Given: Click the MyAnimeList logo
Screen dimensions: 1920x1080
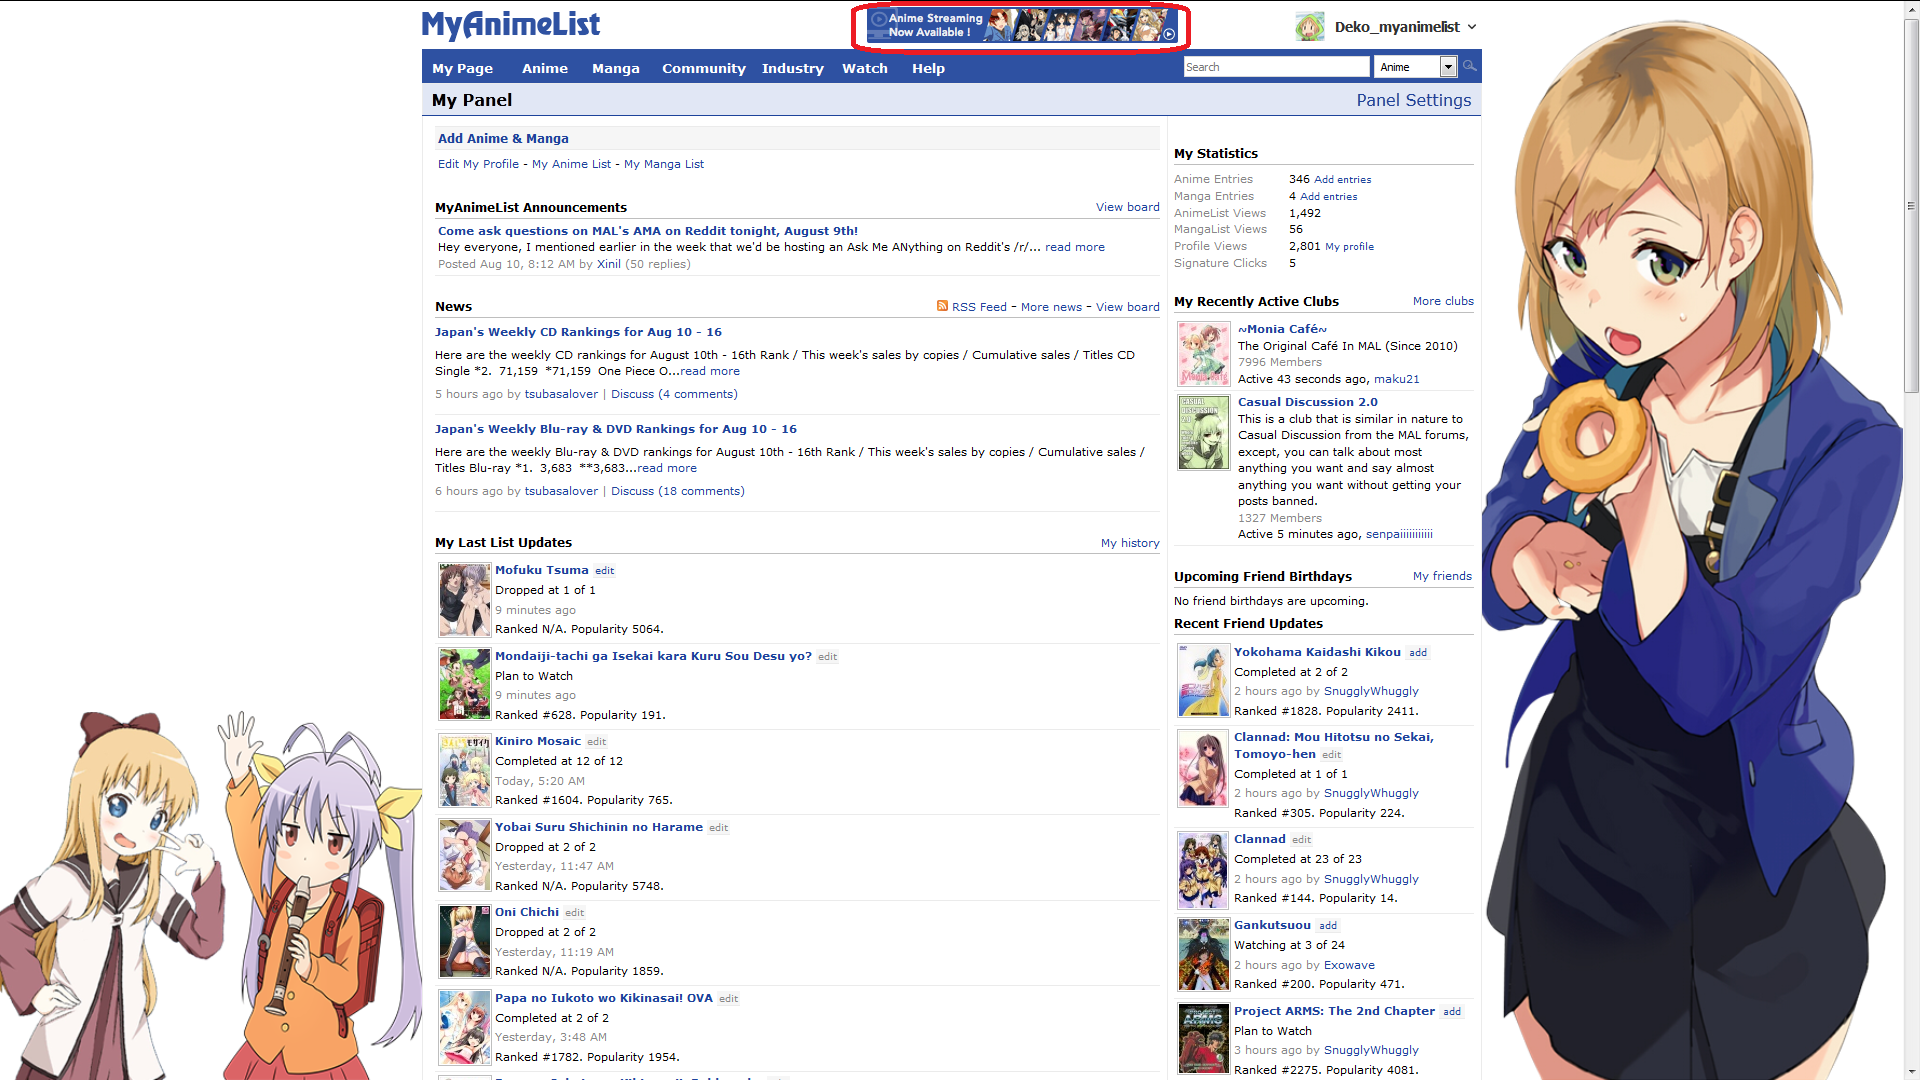Looking at the screenshot, I should (510, 24).
